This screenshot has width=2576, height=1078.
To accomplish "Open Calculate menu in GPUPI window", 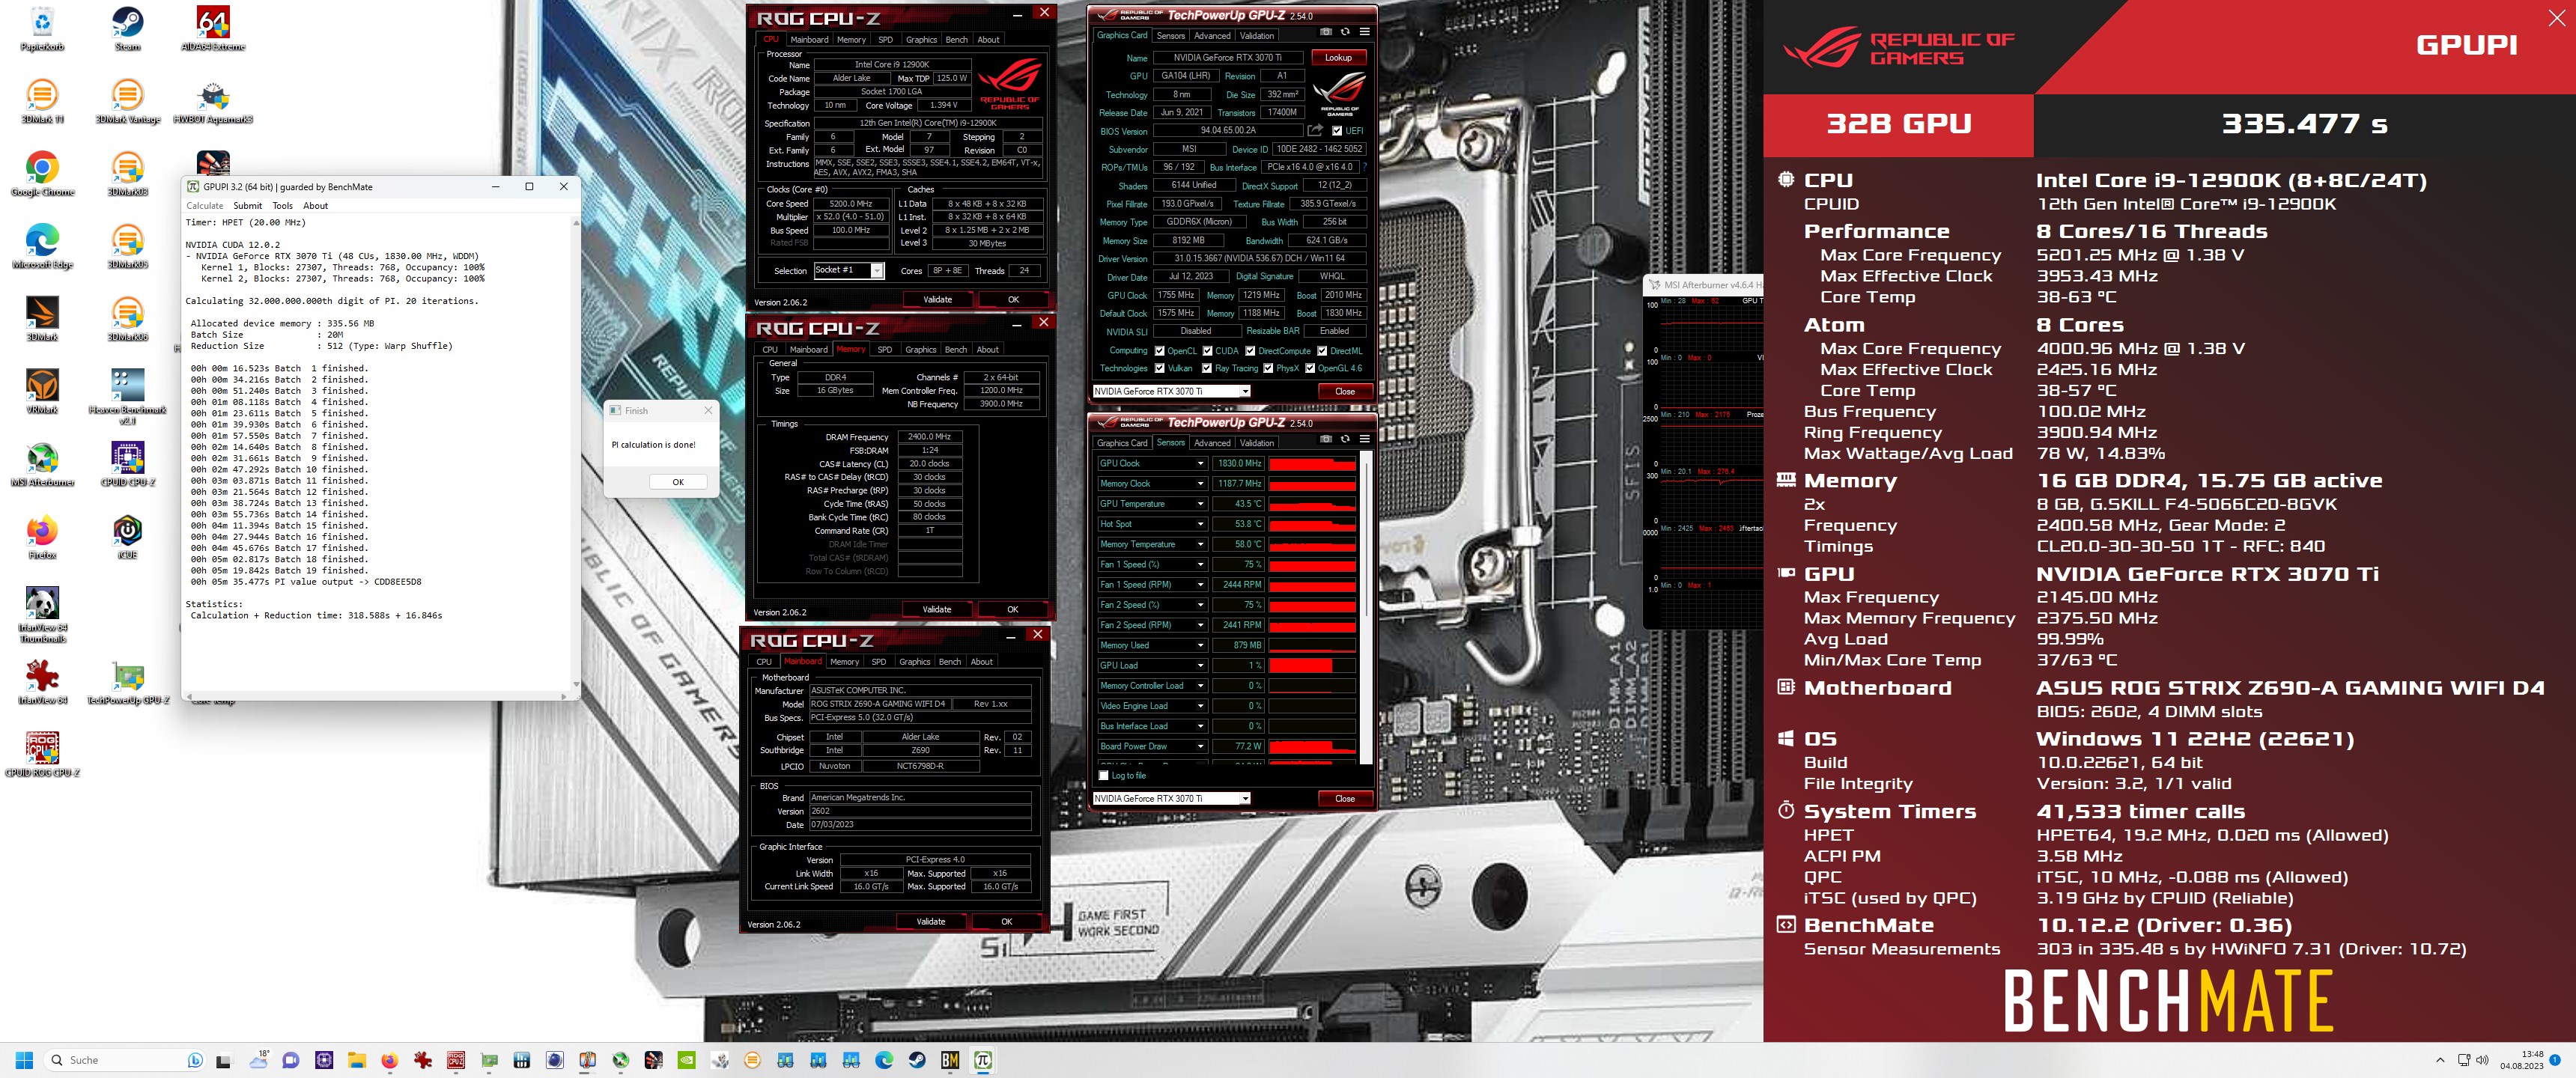I will click(205, 206).
